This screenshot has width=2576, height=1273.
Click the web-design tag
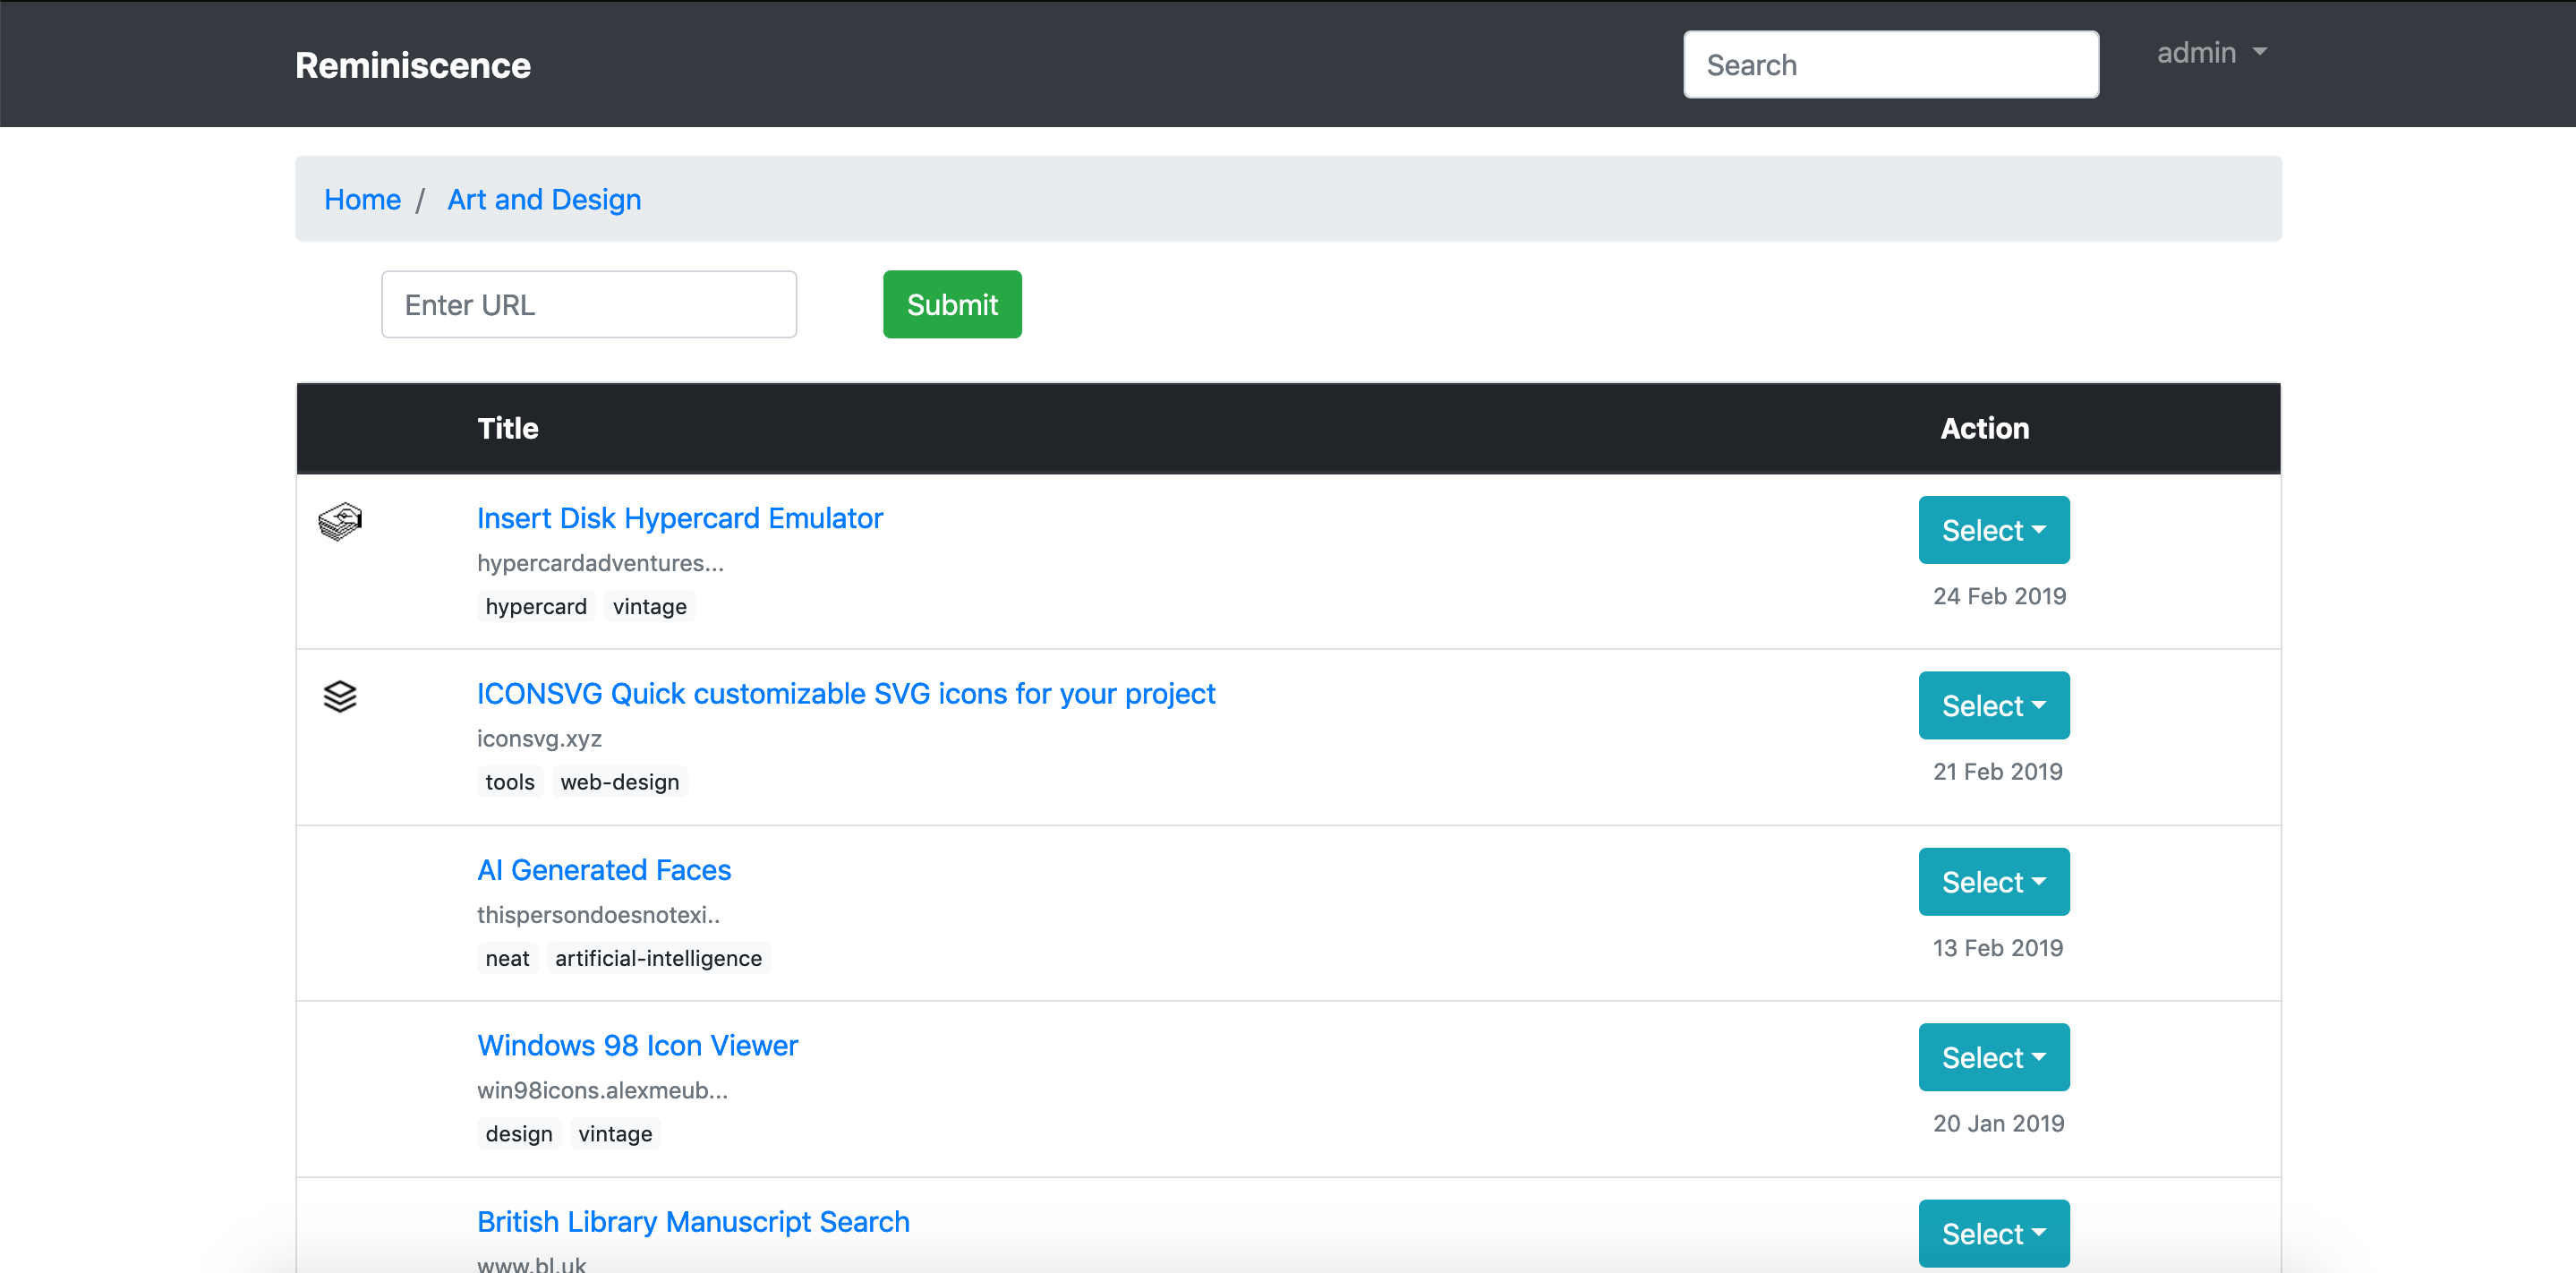click(619, 782)
